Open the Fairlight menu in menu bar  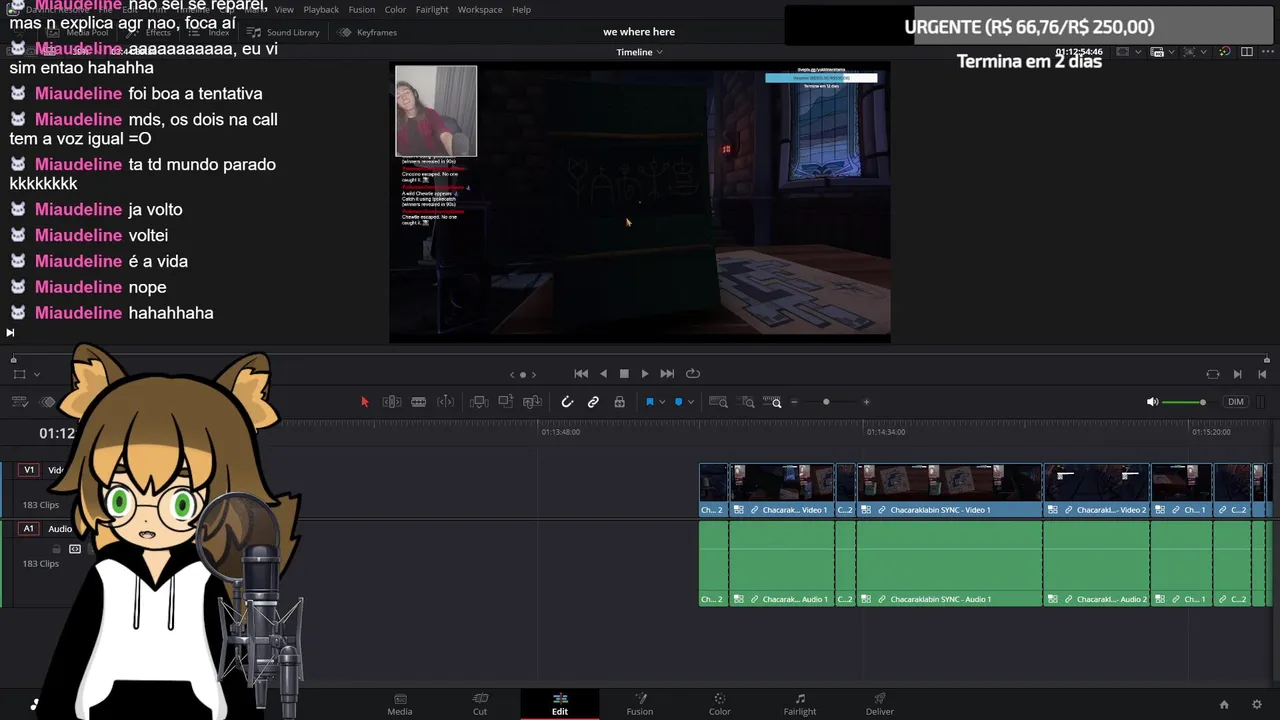pyautogui.click(x=432, y=10)
